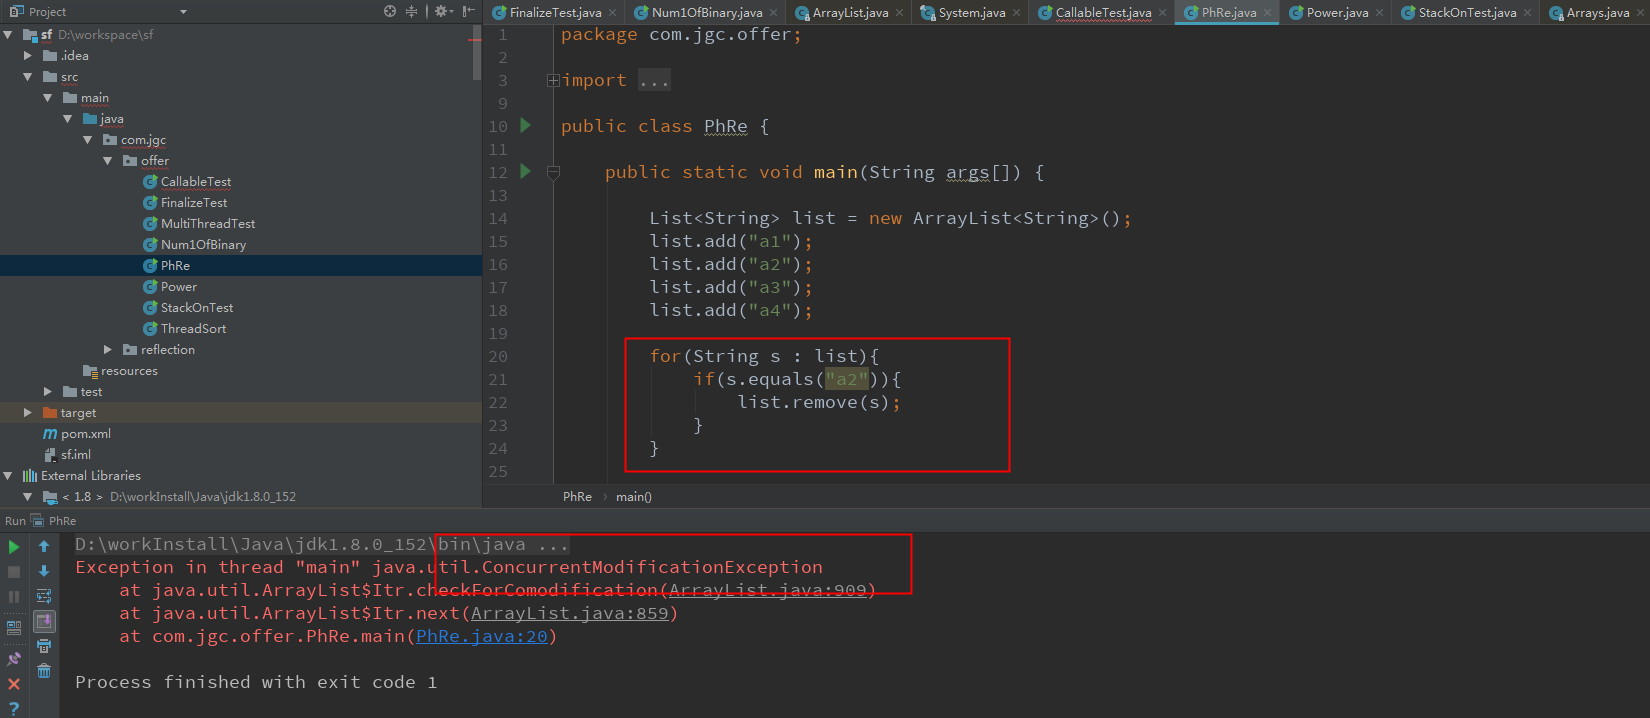This screenshot has height=718, width=1650.
Task: Close the PhRe.java editor tab
Action: tap(1267, 13)
